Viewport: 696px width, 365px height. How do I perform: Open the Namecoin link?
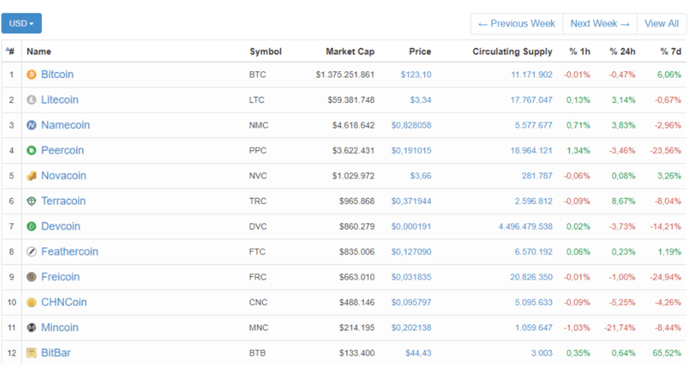[65, 125]
